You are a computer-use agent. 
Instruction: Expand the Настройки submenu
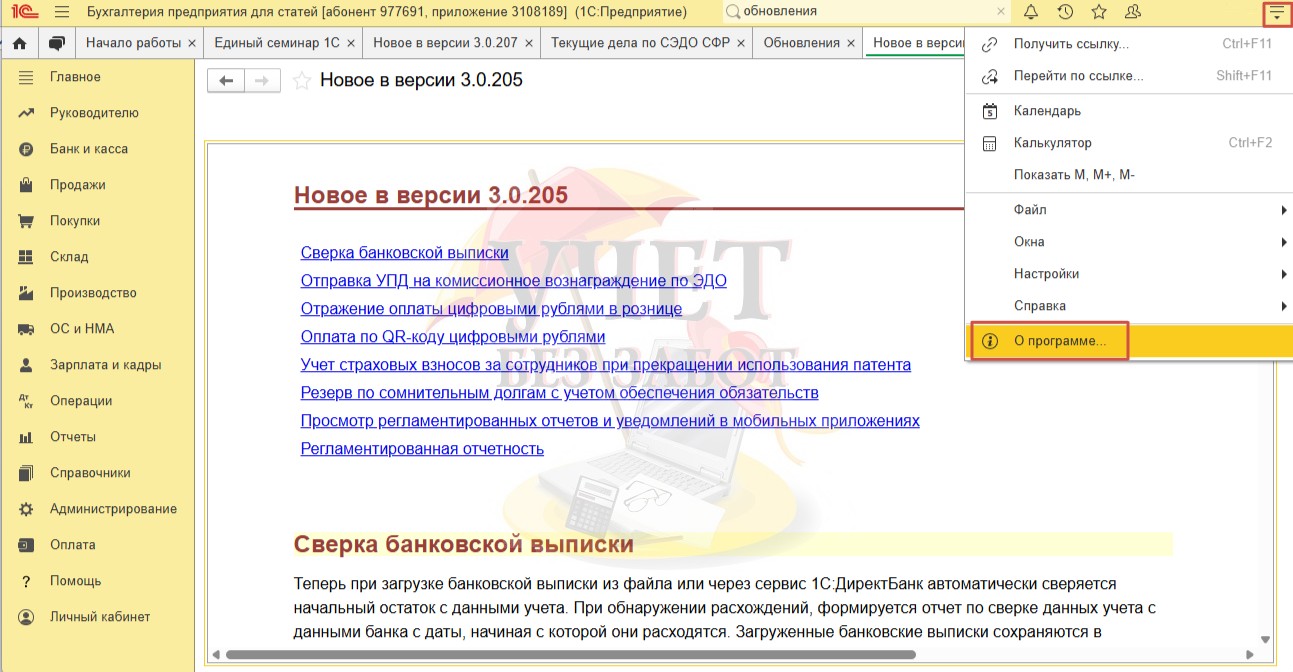pos(1129,274)
